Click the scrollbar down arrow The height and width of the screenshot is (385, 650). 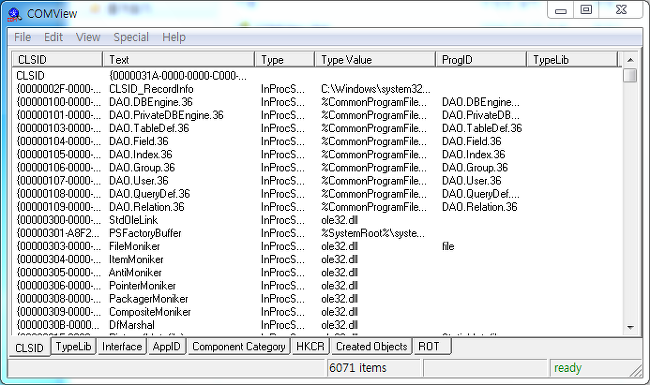tap(630, 327)
